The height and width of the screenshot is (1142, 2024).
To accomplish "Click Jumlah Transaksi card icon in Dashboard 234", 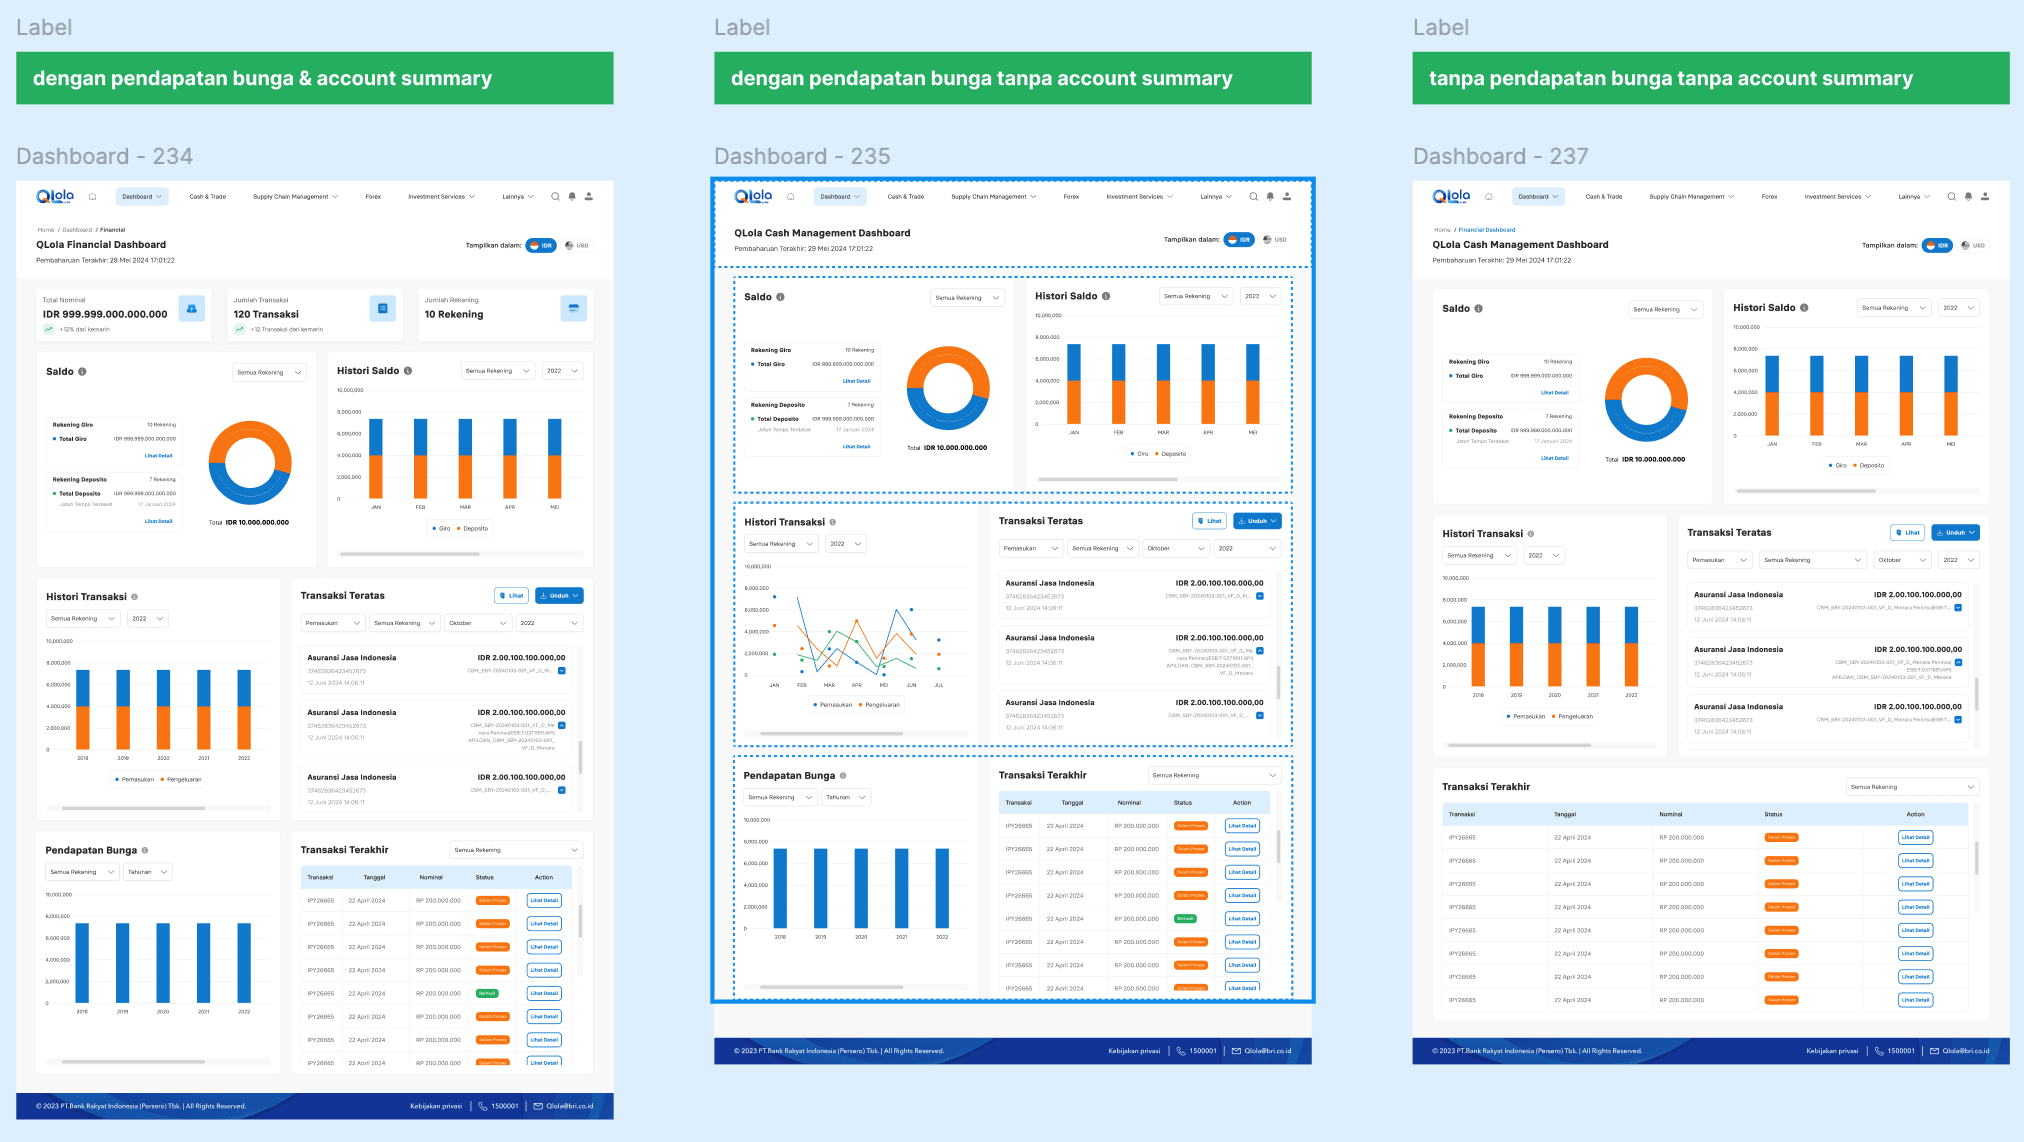I will (x=382, y=309).
